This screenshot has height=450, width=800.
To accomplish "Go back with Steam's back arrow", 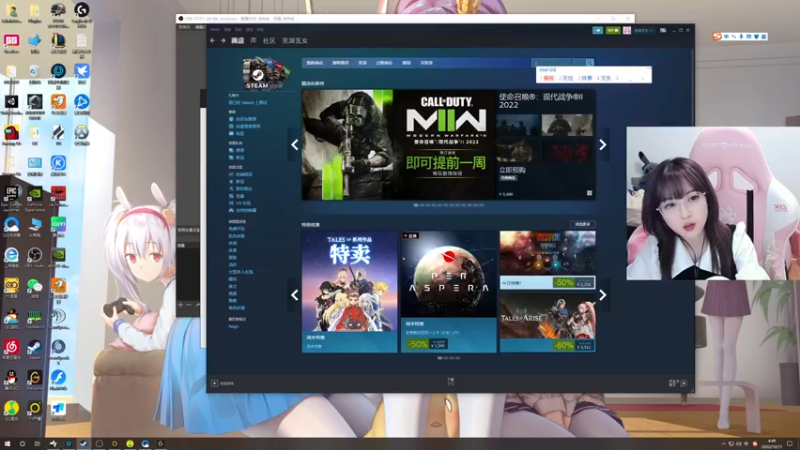I will coord(213,40).
